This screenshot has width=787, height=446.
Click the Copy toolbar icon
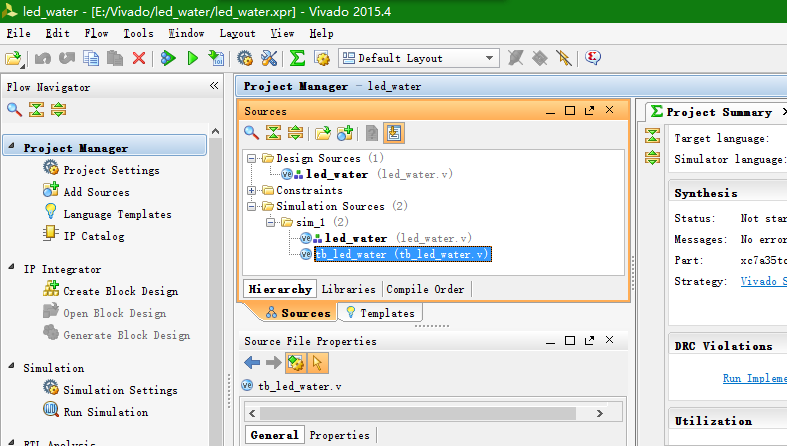tap(91, 58)
